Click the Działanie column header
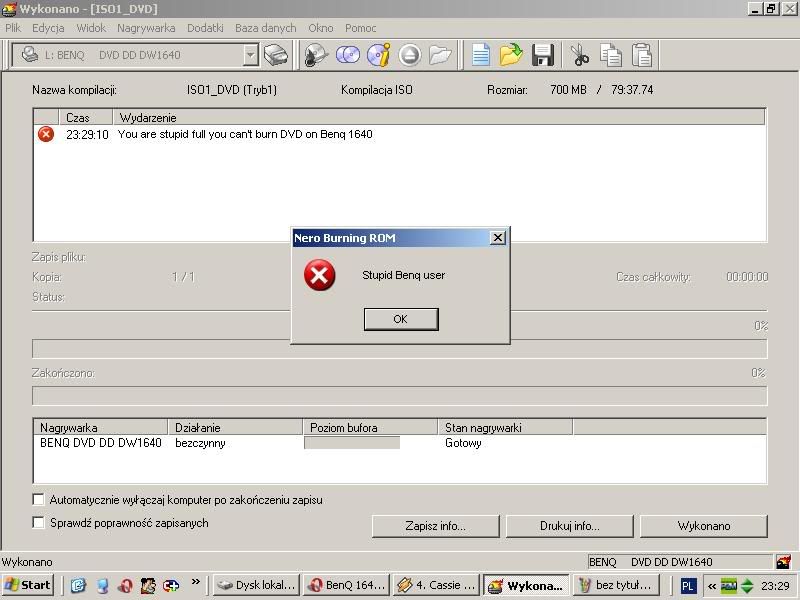Screen dimensions: 800x600 pyautogui.click(x=235, y=427)
